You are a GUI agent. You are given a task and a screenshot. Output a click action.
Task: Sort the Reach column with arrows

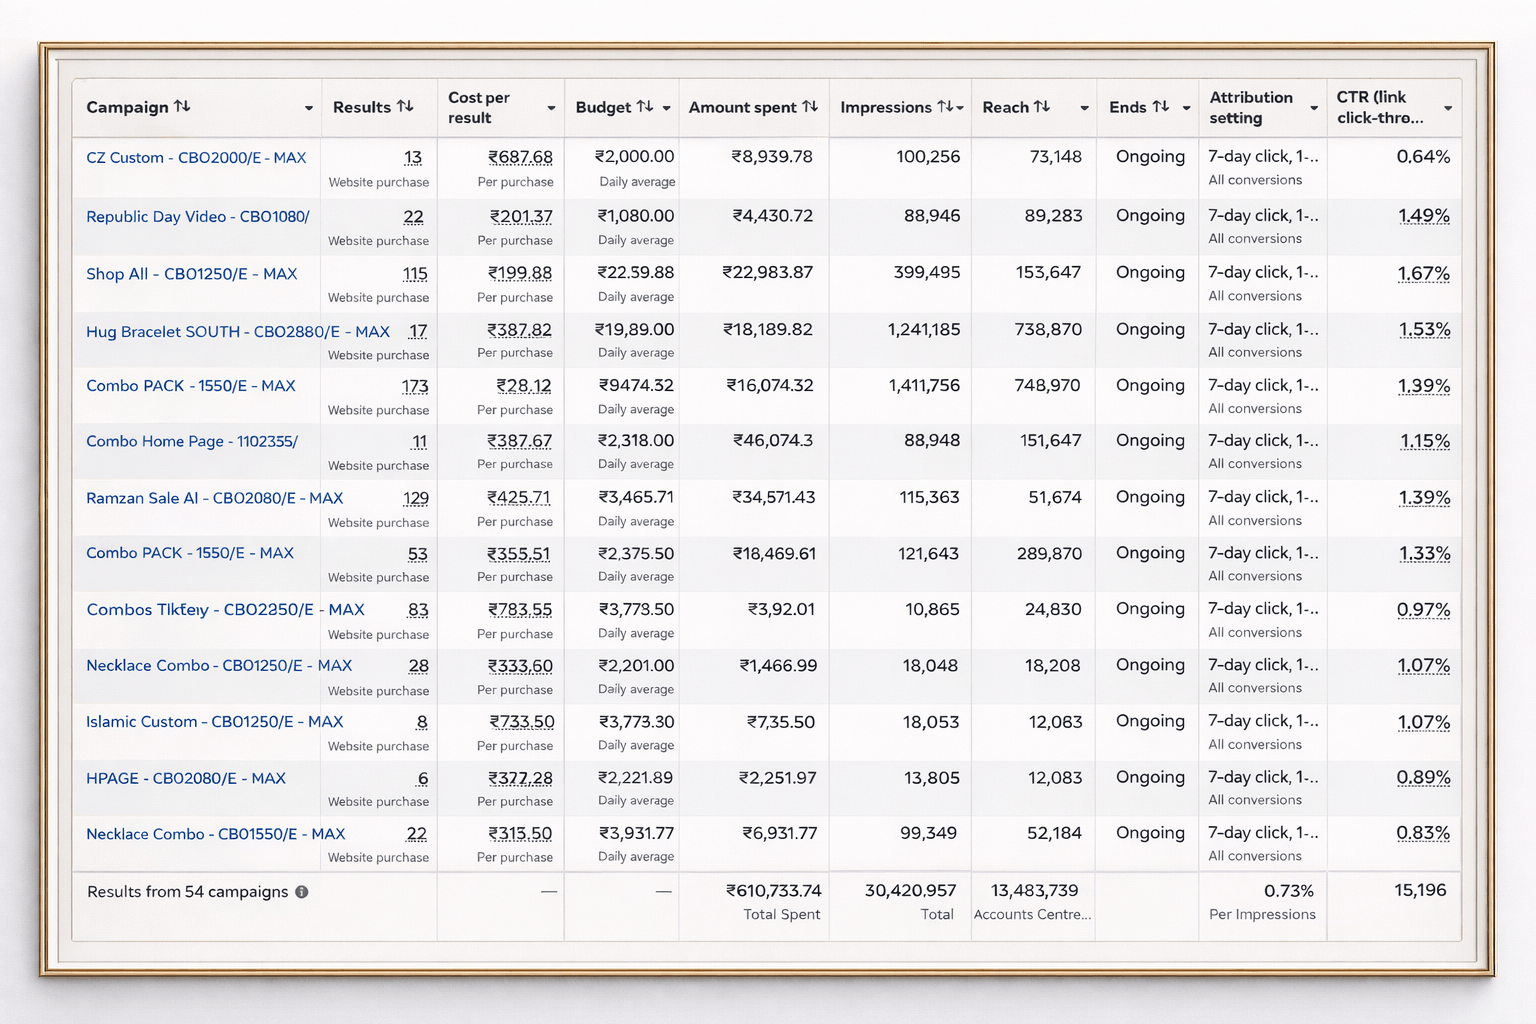(1042, 106)
